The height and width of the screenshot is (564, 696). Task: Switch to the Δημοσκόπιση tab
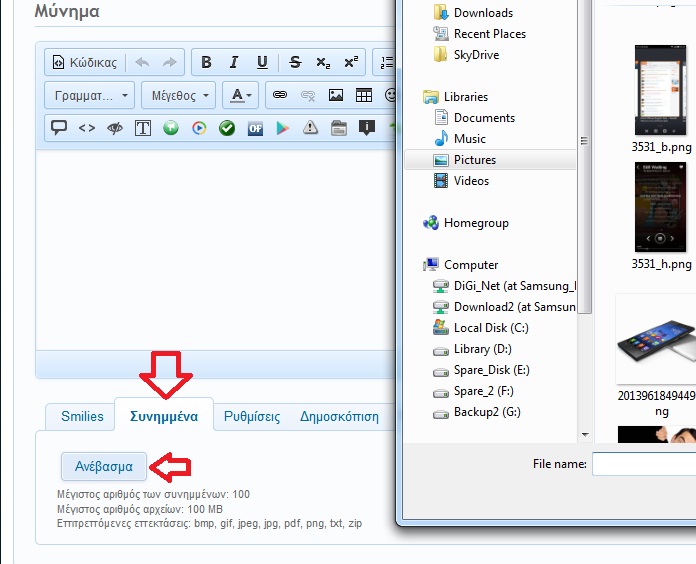339,417
